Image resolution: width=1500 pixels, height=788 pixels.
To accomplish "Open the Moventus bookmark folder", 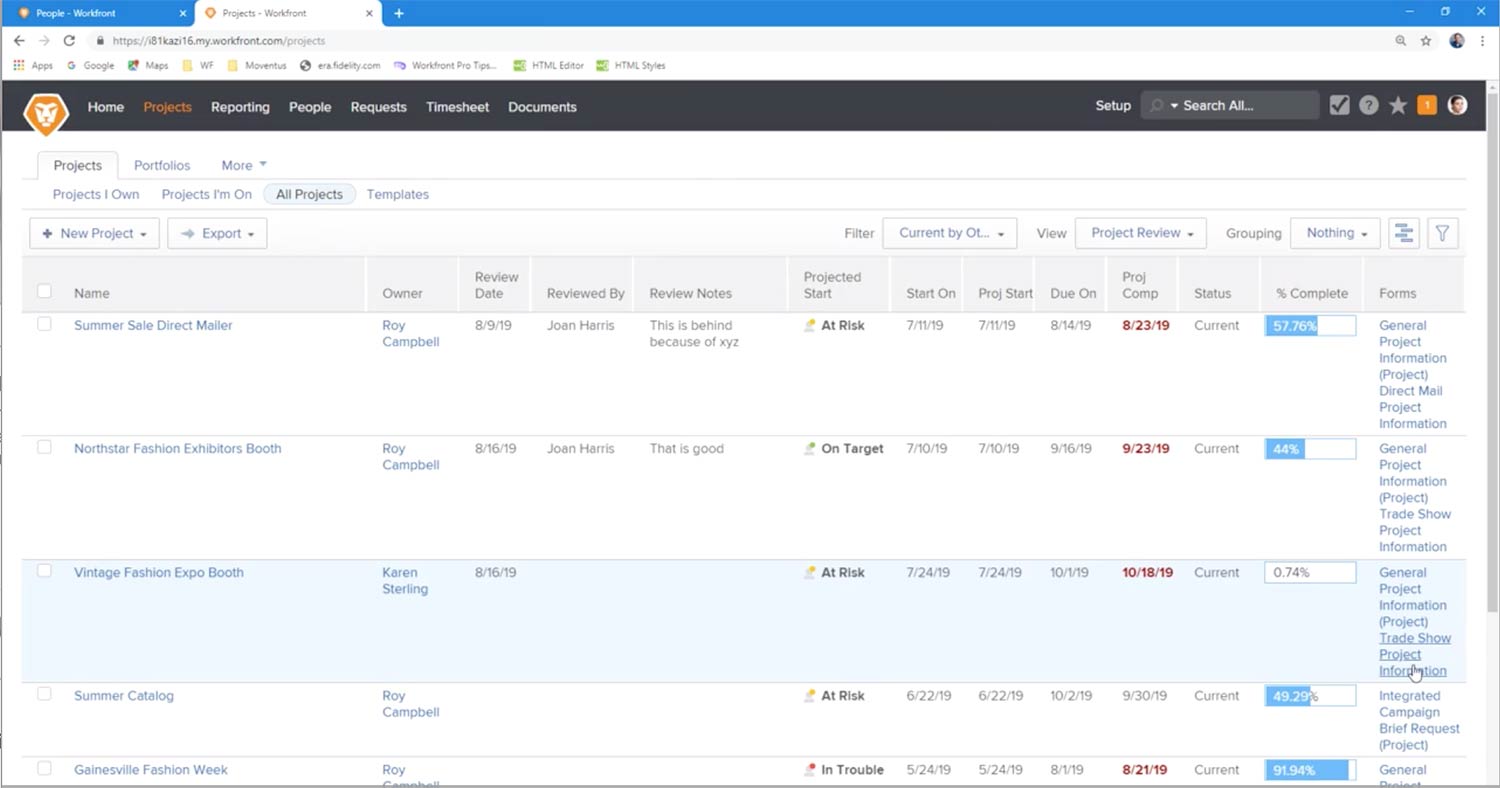I will pyautogui.click(x=257, y=65).
